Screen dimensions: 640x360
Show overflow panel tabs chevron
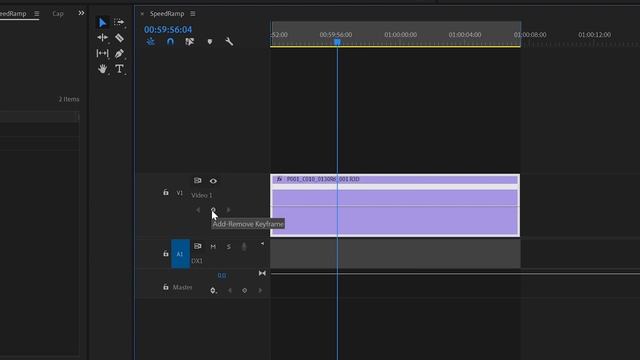pos(81,13)
